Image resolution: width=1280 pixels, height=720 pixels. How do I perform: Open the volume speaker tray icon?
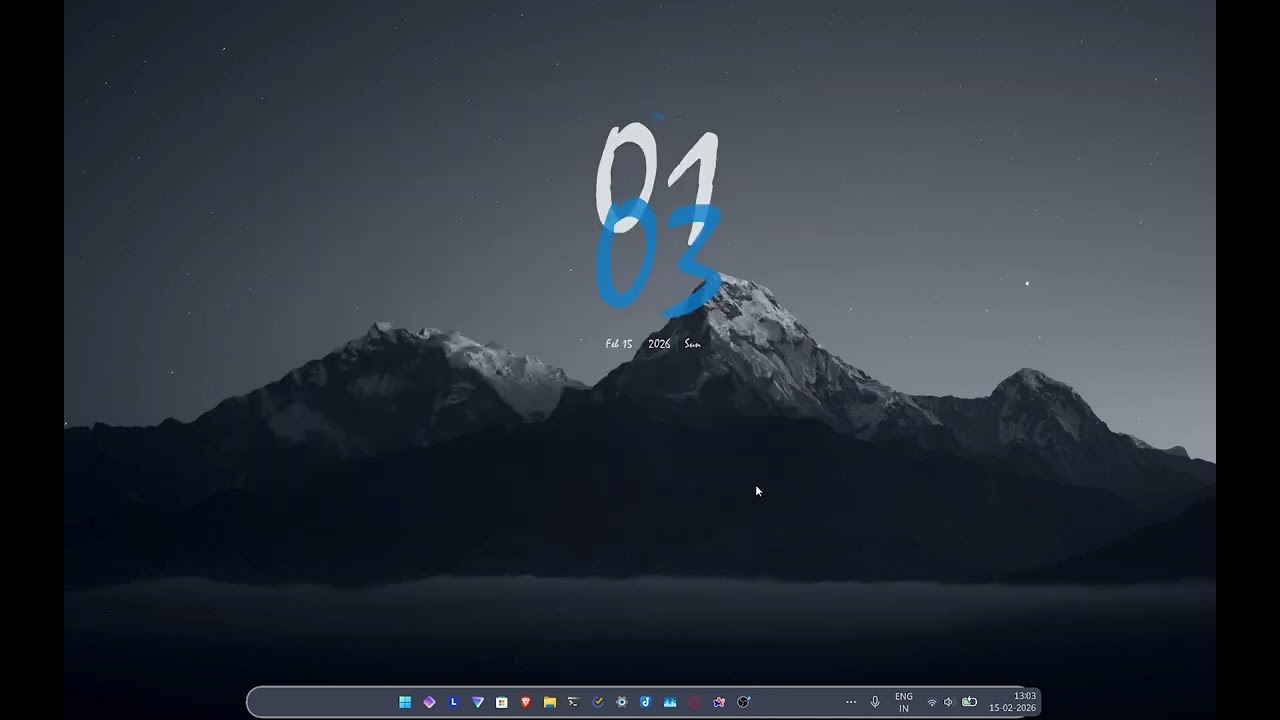click(x=948, y=702)
